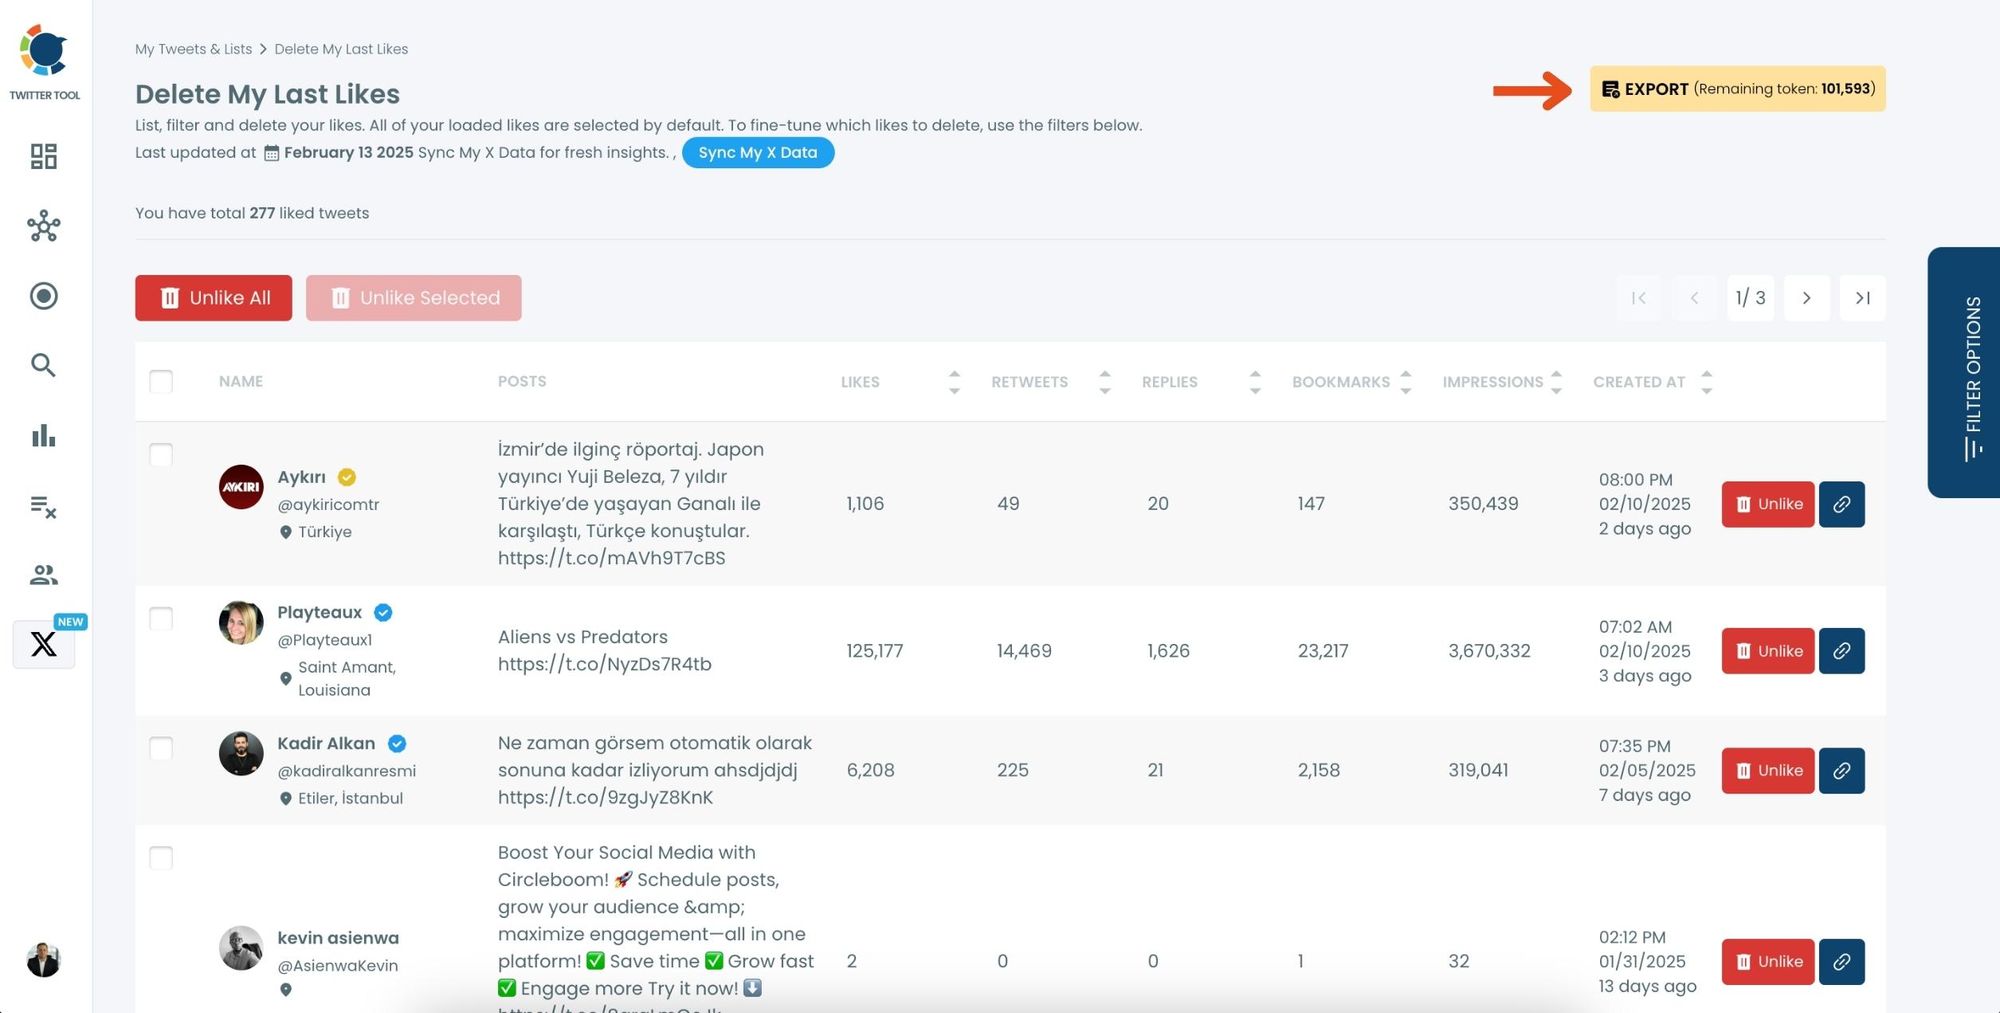The width and height of the screenshot is (2000, 1013).
Task: Open kevin asienwa's profile avatar
Action: tap(241, 948)
